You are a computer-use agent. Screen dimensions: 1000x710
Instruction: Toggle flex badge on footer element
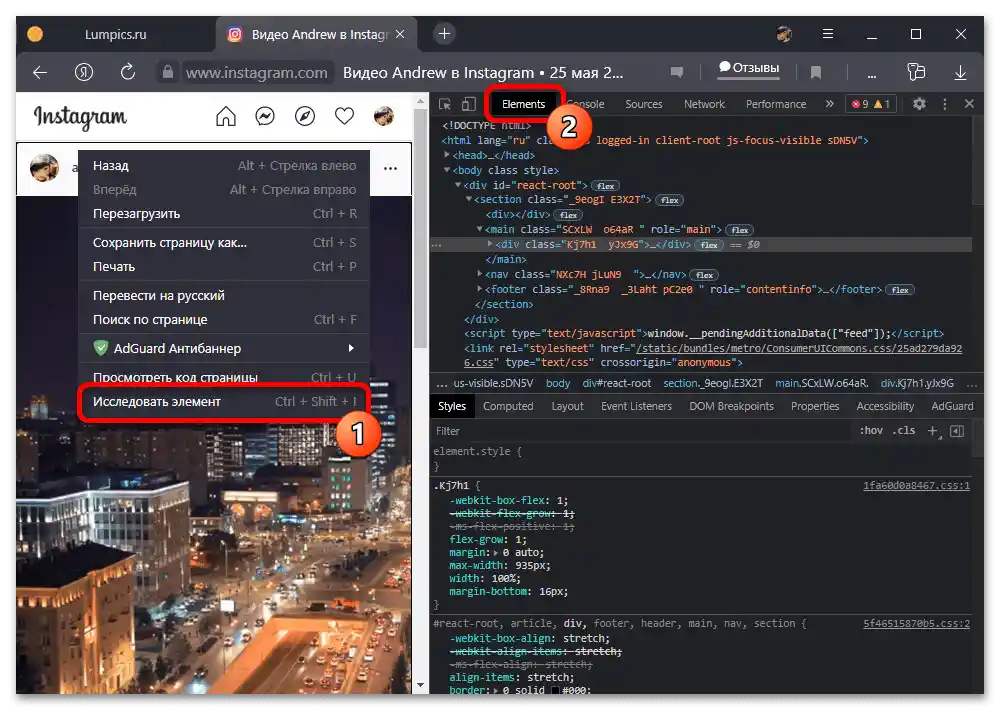pyautogui.click(x=900, y=290)
